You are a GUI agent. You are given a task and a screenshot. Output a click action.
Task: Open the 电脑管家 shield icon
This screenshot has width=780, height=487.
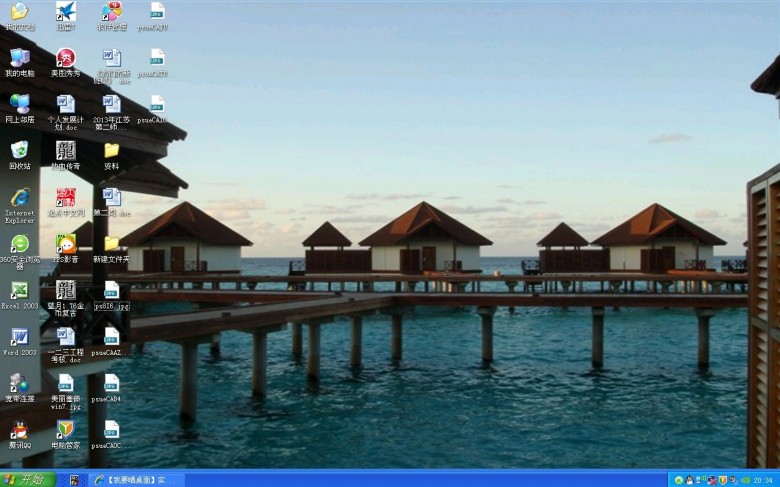(65, 431)
